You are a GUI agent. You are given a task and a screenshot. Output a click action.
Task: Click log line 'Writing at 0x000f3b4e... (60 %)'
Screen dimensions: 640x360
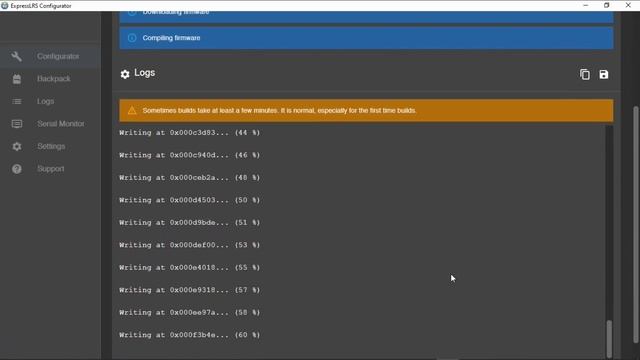click(x=189, y=335)
